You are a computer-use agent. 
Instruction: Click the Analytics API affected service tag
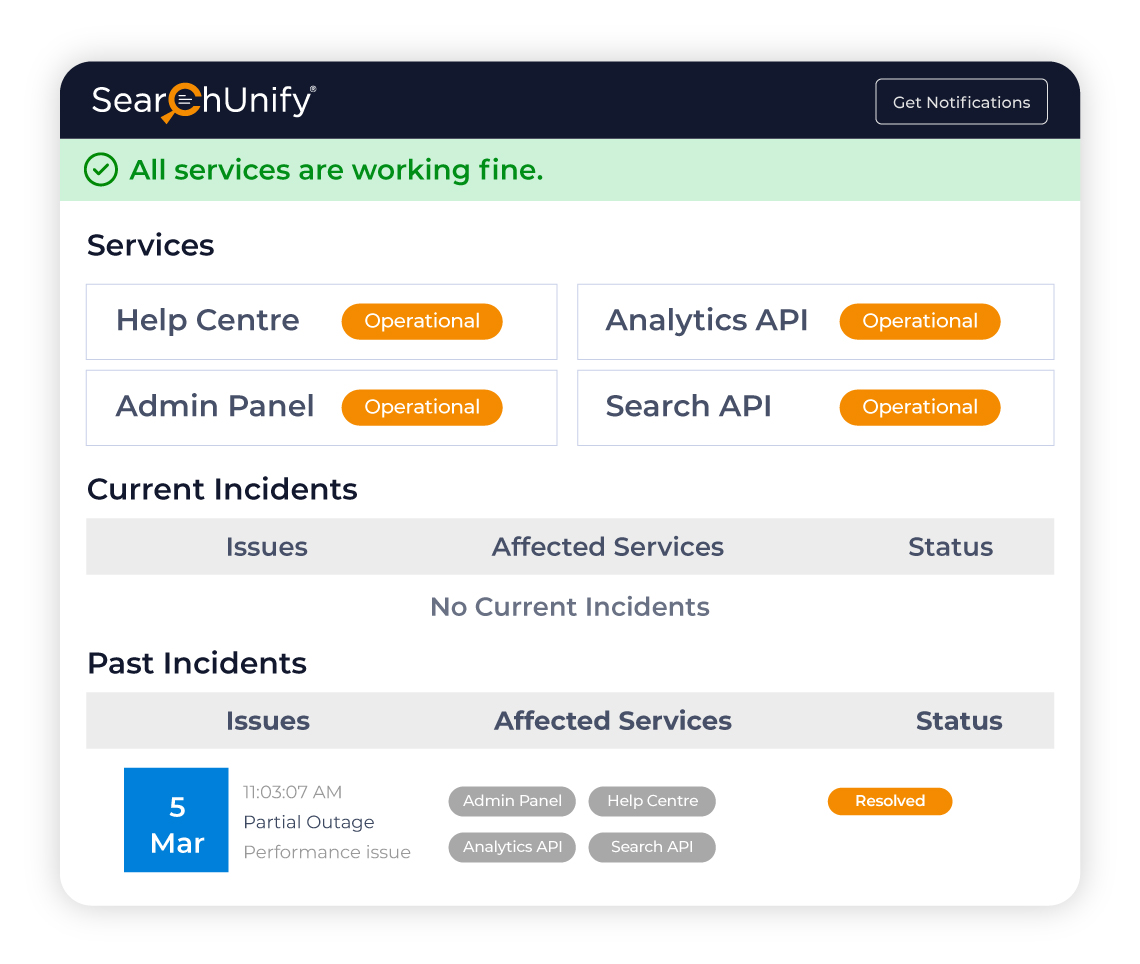coord(512,847)
